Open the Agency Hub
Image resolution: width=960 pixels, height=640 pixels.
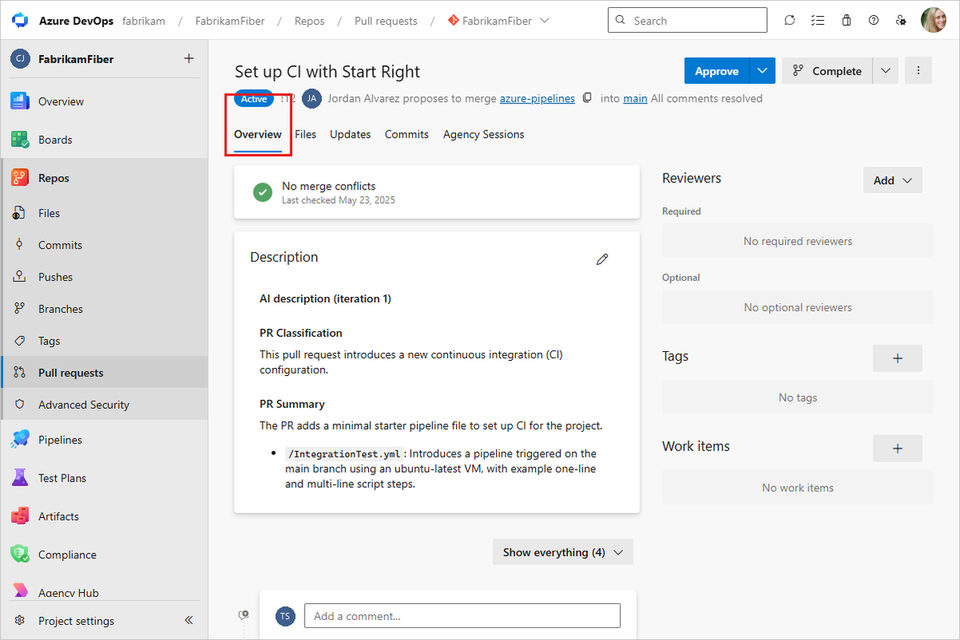coord(68,592)
